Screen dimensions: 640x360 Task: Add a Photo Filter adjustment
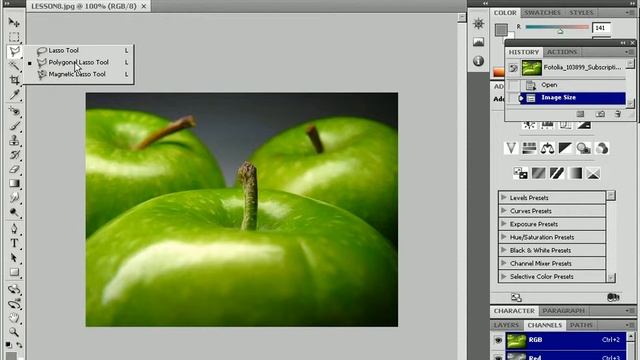pos(584,148)
